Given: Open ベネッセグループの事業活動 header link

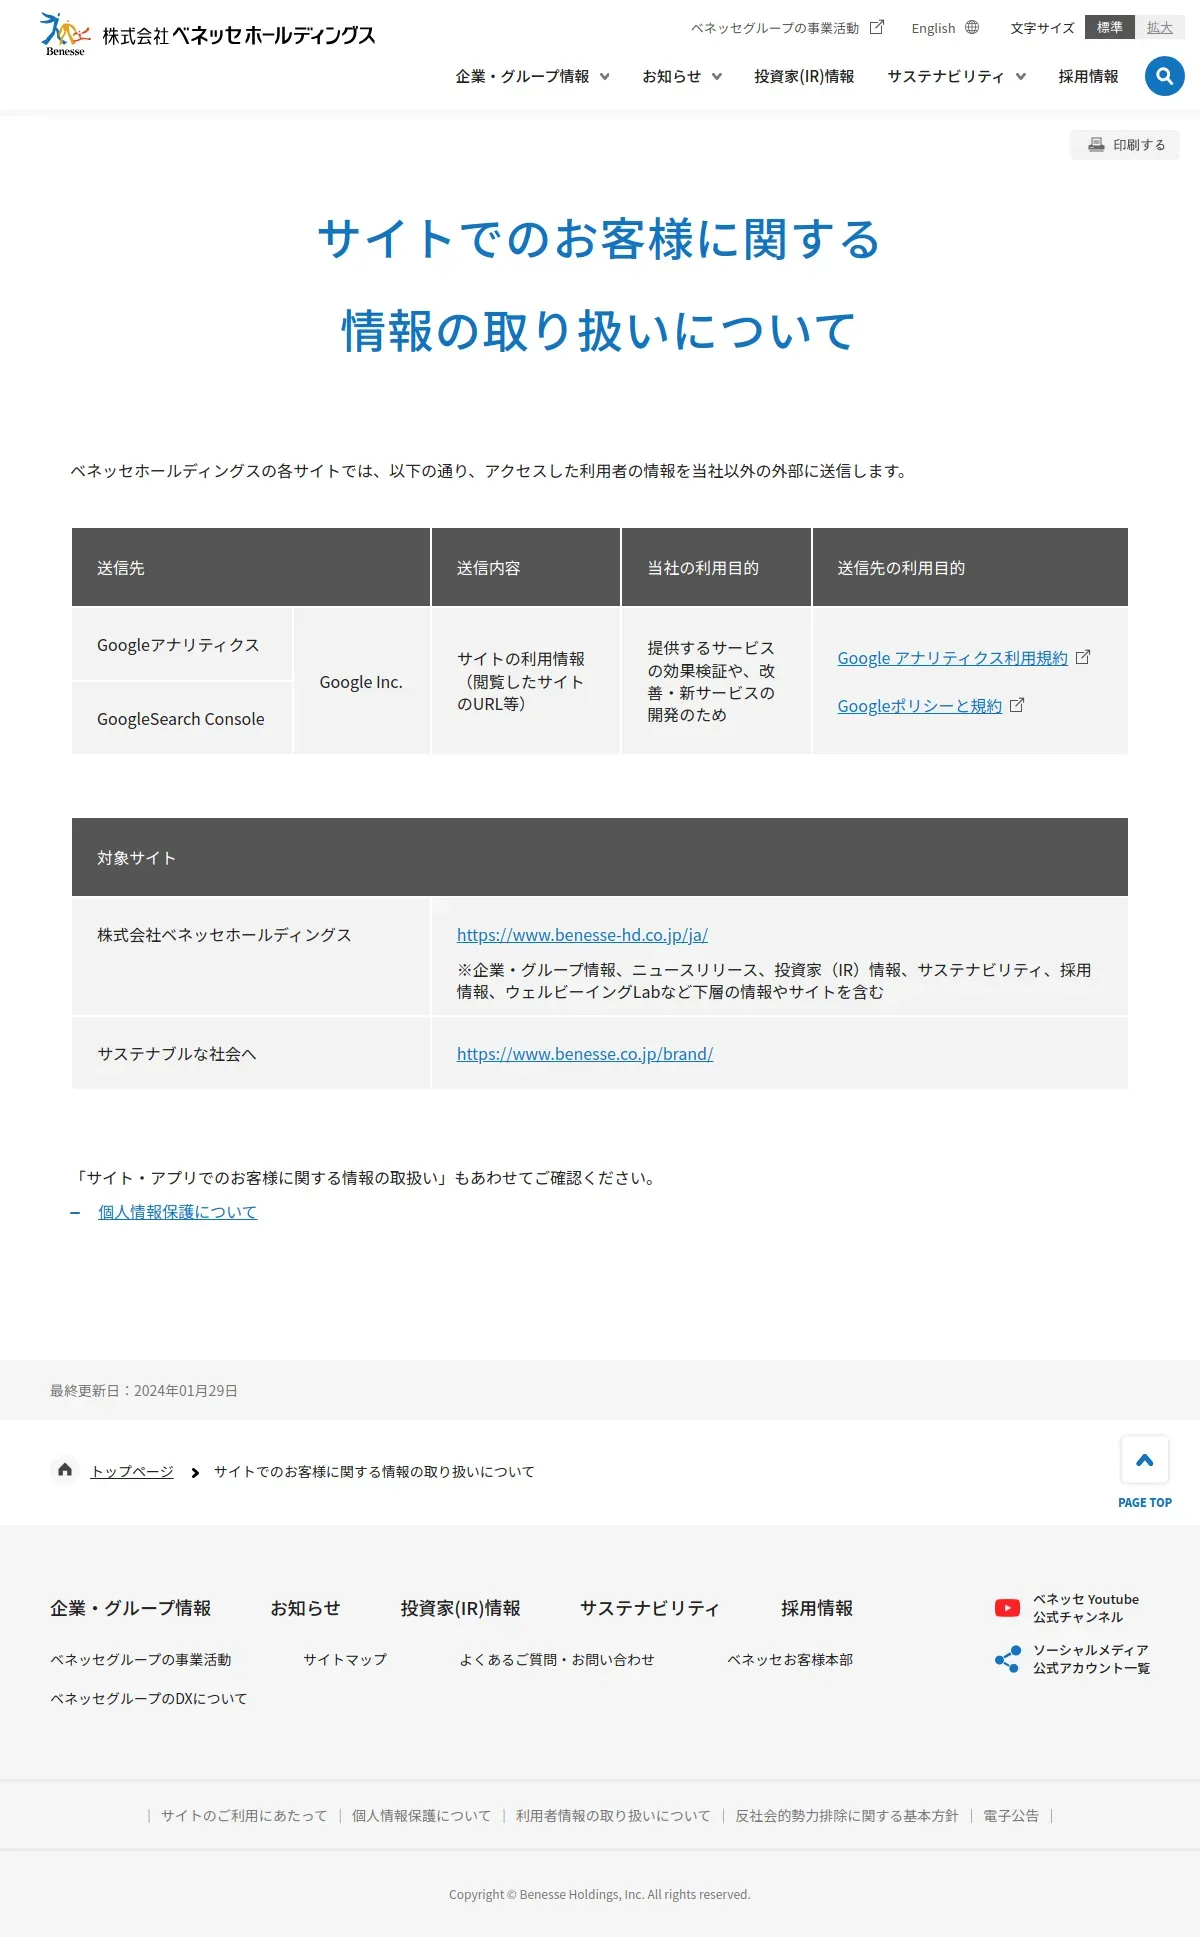Looking at the screenshot, I should 775,28.
